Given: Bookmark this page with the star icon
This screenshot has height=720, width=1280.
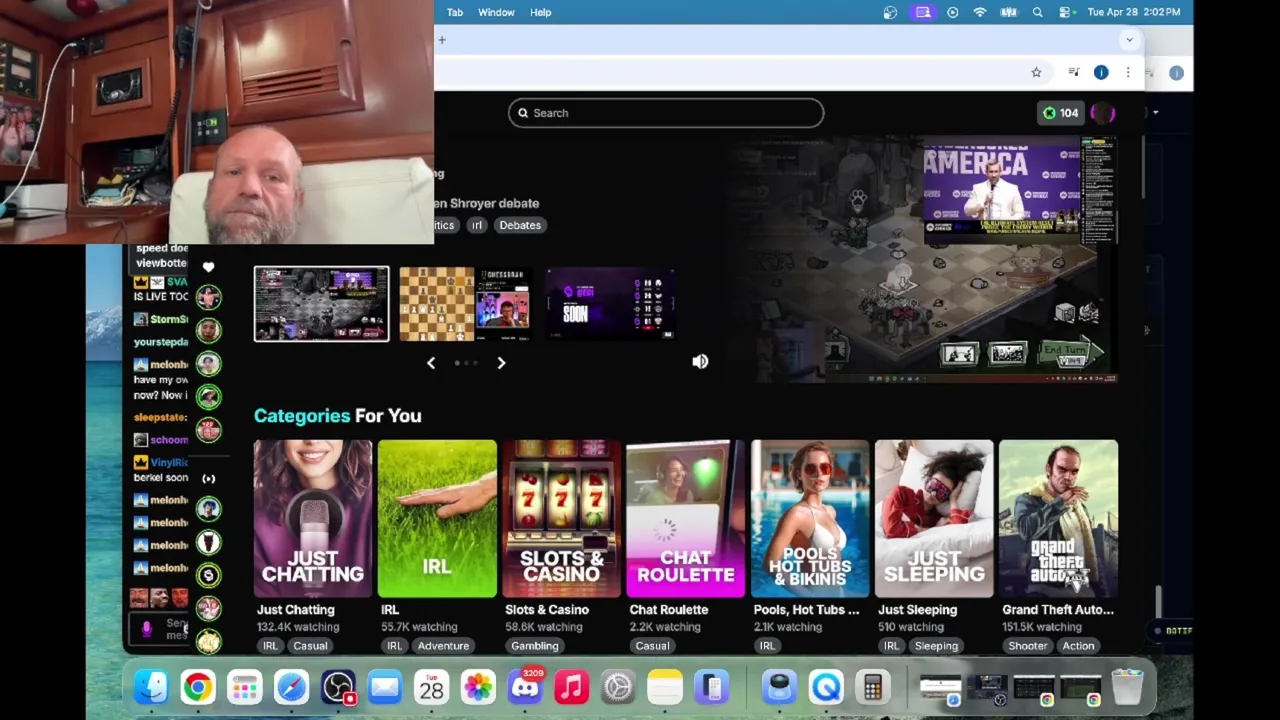Looking at the screenshot, I should pos(1036,72).
